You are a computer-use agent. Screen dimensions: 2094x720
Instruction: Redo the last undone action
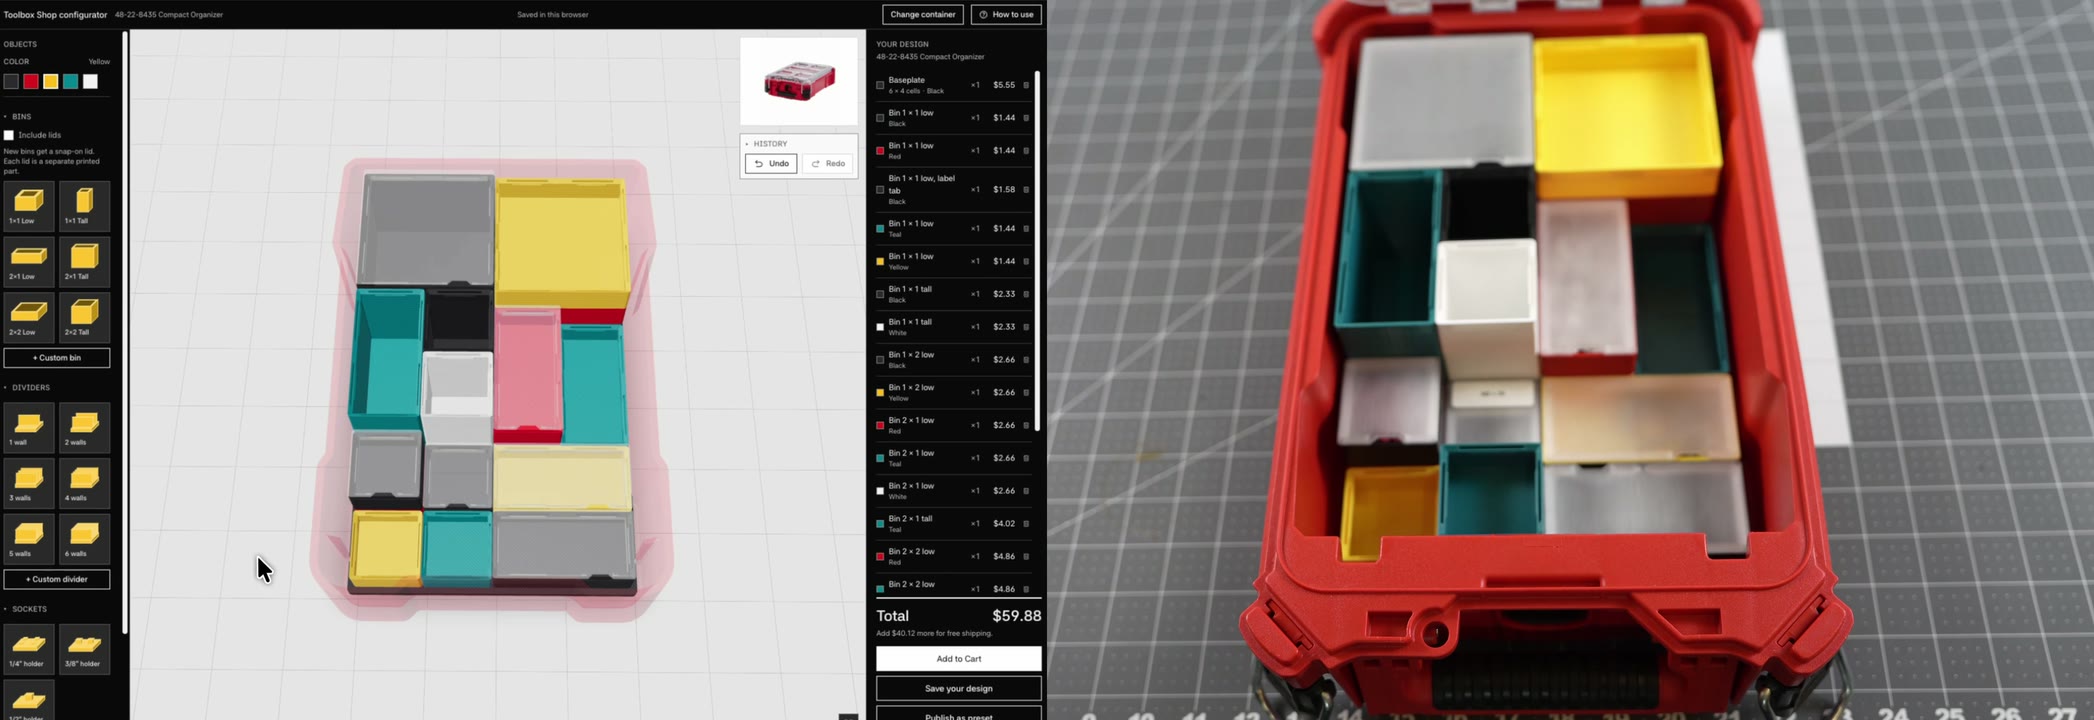pos(828,163)
